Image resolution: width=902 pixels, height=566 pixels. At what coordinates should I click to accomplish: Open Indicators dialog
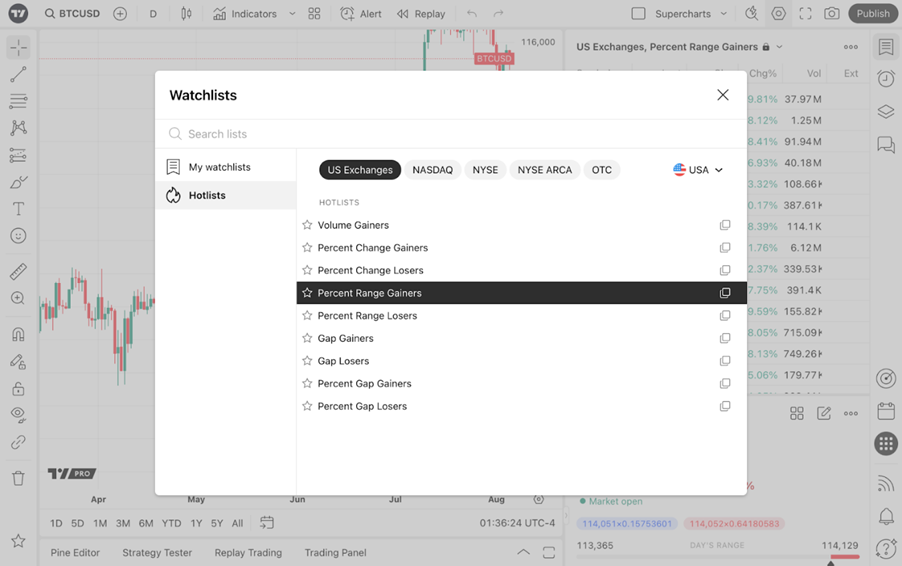pos(245,14)
